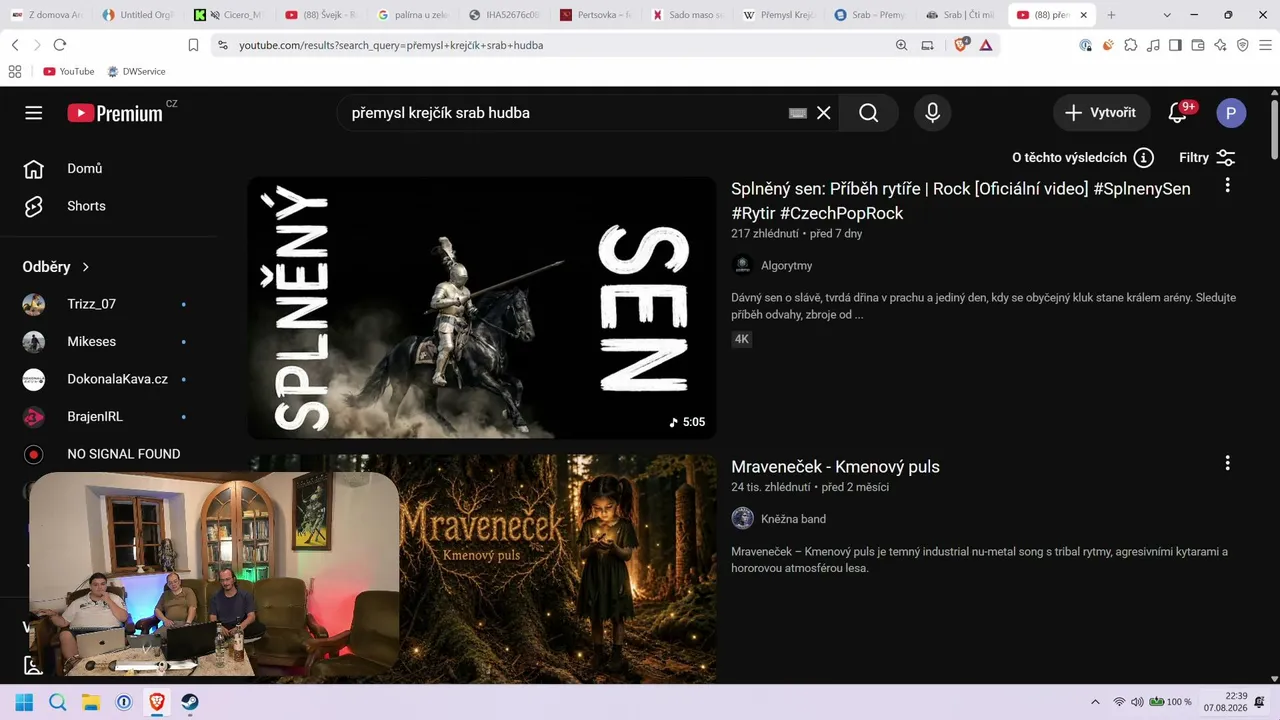Switch to the palirna Google tab

[414, 15]
